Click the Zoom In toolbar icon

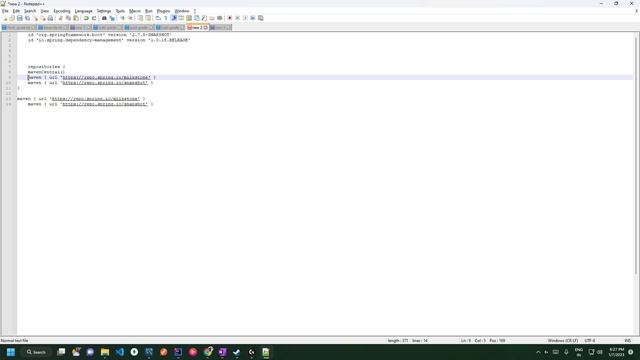click(122, 18)
